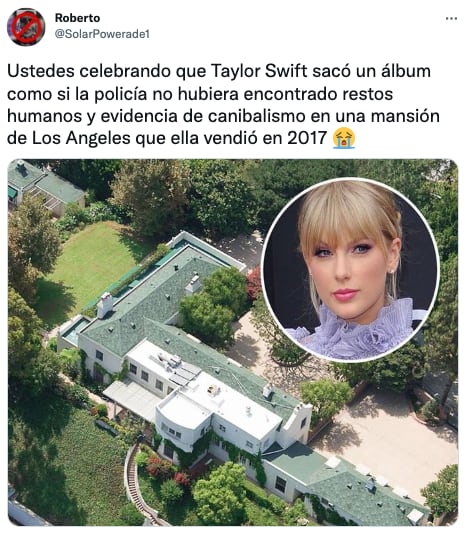This screenshot has height=536, width=465.
Task: Click the white chimney on green roof
Action: coord(104,305)
